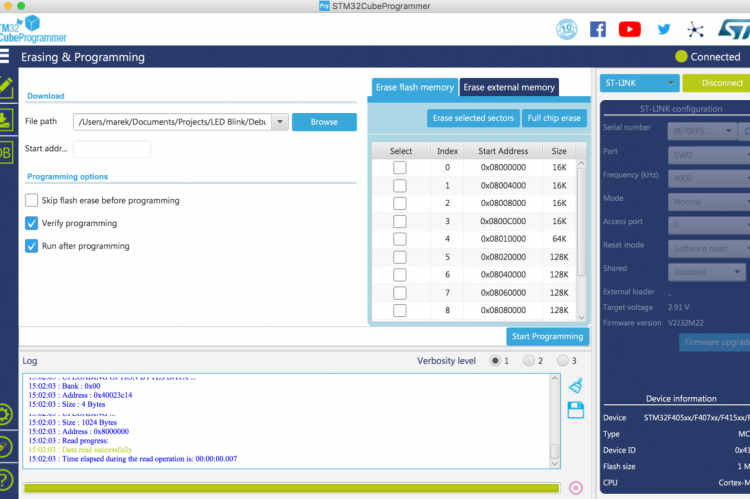Select sector 4 checkbox at 0x08010000
Screen dimensions: 750x499
point(400,239)
